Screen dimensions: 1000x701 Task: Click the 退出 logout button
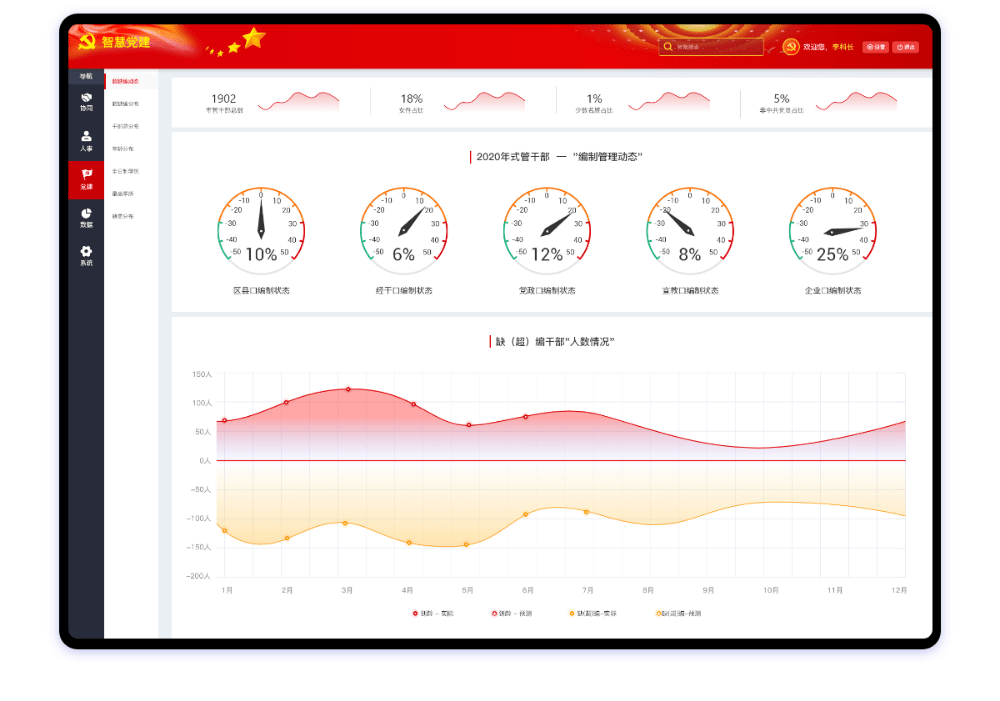[x=905, y=47]
